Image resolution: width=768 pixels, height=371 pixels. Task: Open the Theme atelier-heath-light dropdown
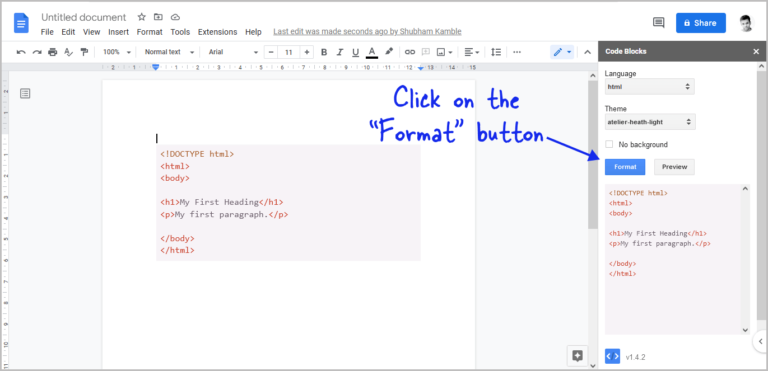pos(650,122)
